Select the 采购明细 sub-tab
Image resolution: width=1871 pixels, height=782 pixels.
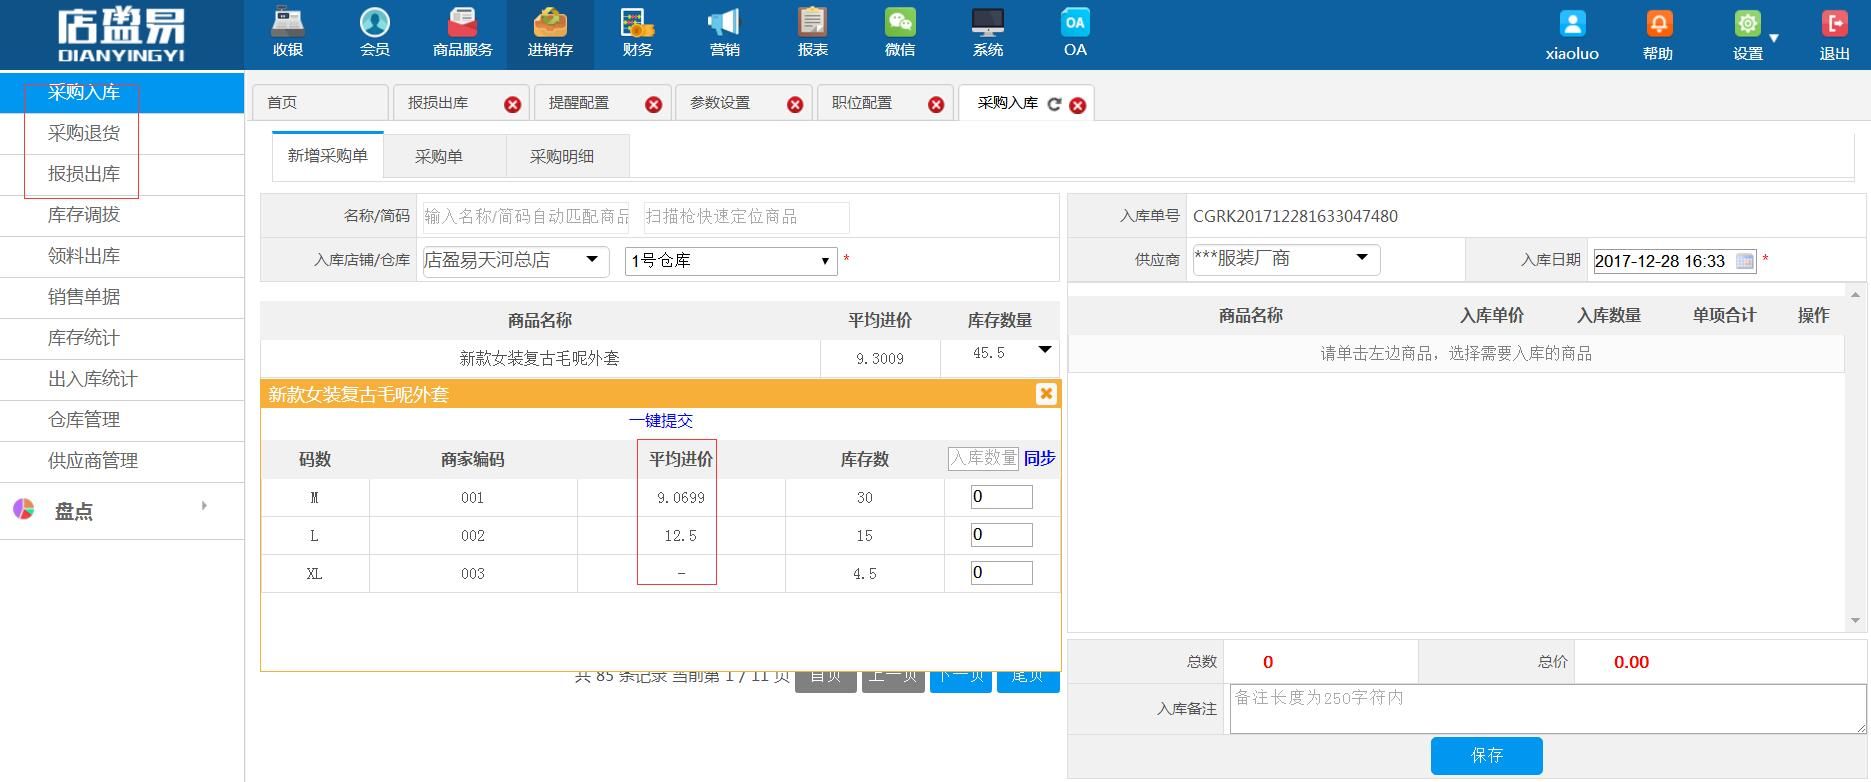pos(562,157)
